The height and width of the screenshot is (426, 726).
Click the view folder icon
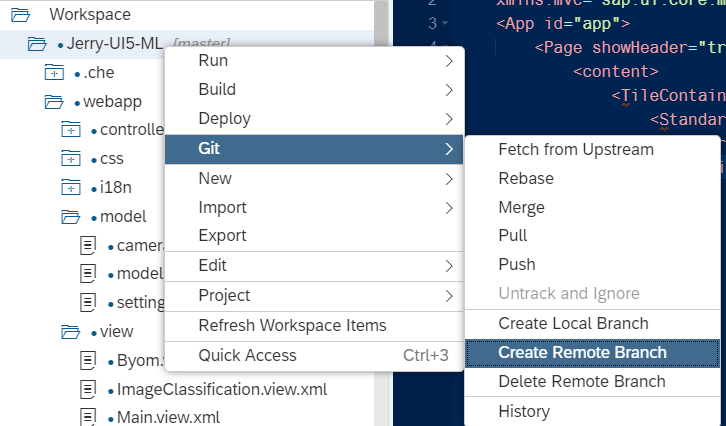pos(70,332)
